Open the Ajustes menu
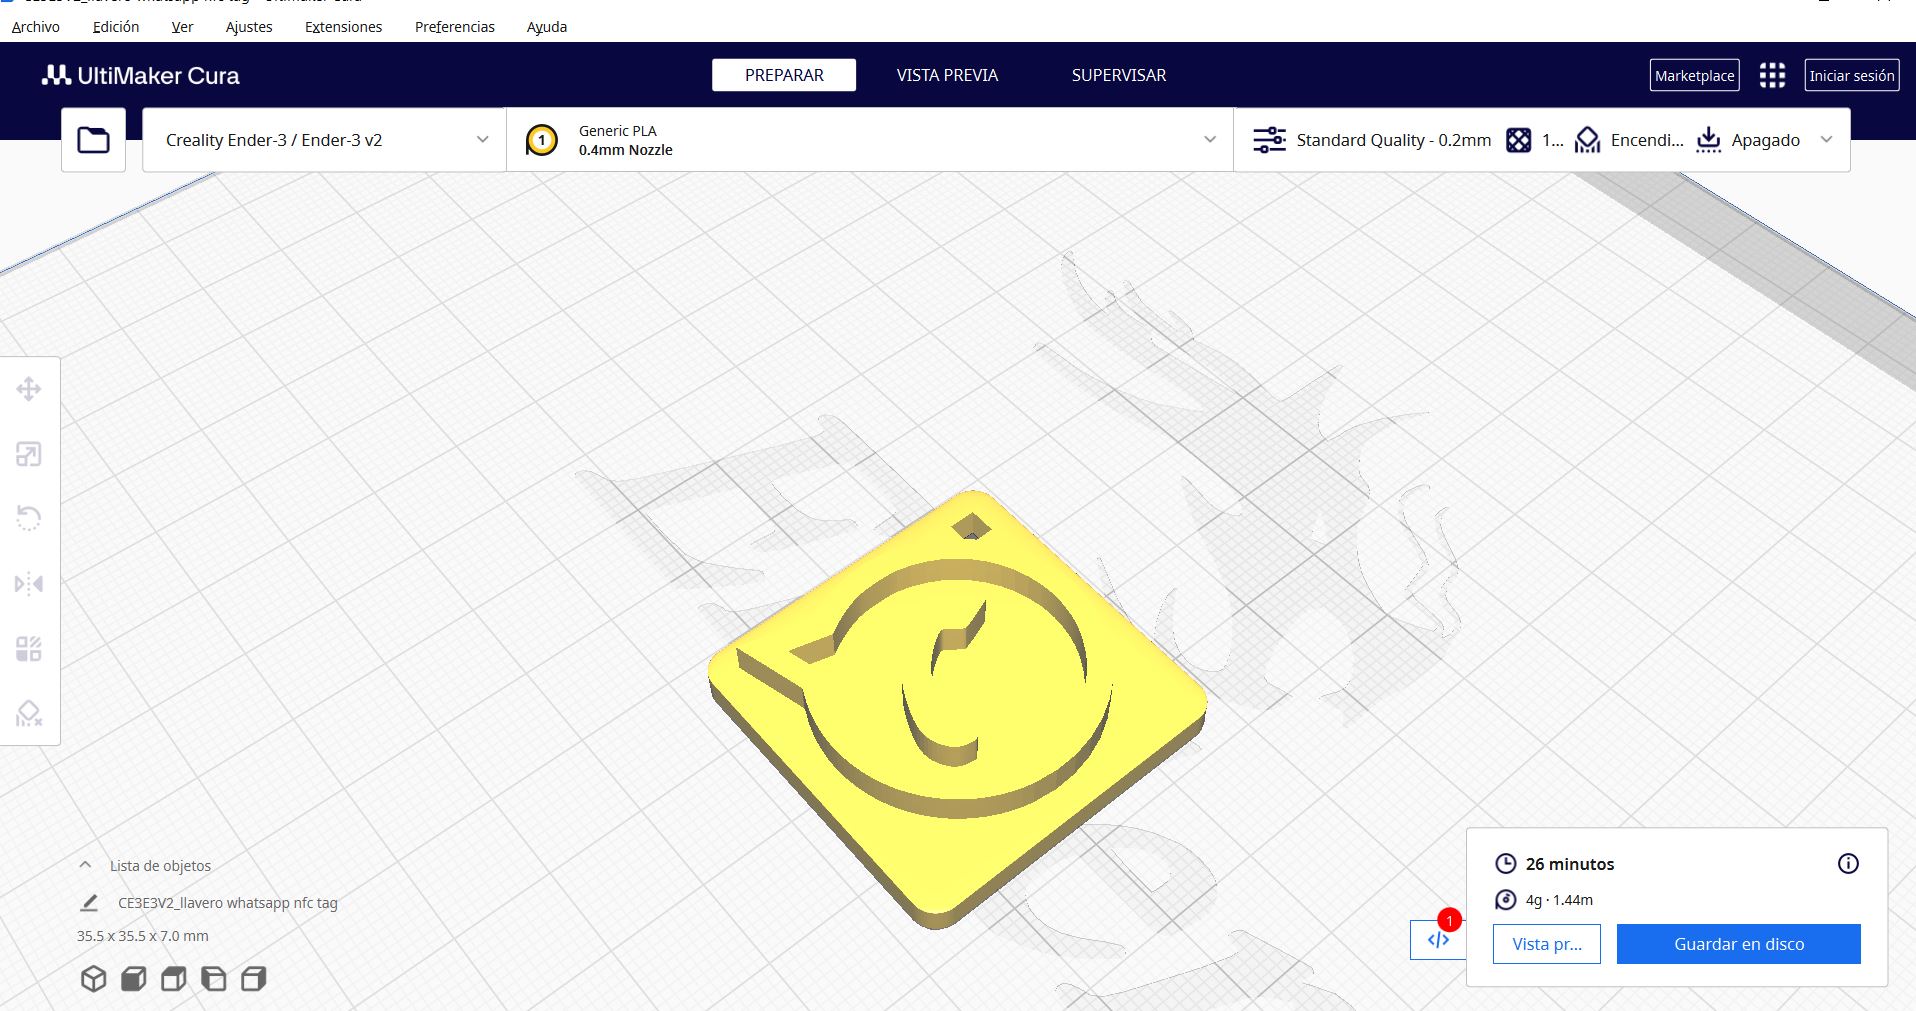 (249, 27)
